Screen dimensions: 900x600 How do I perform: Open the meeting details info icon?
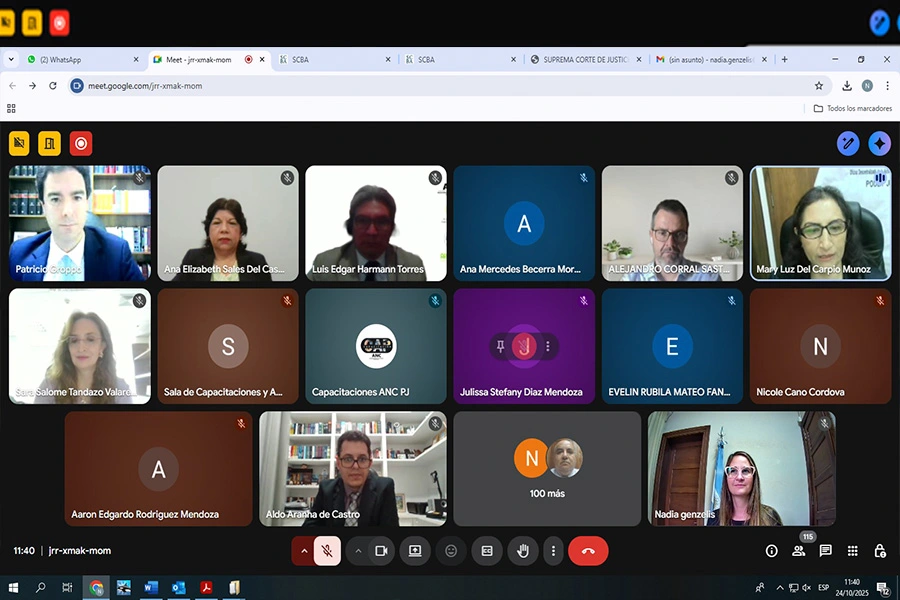(771, 551)
